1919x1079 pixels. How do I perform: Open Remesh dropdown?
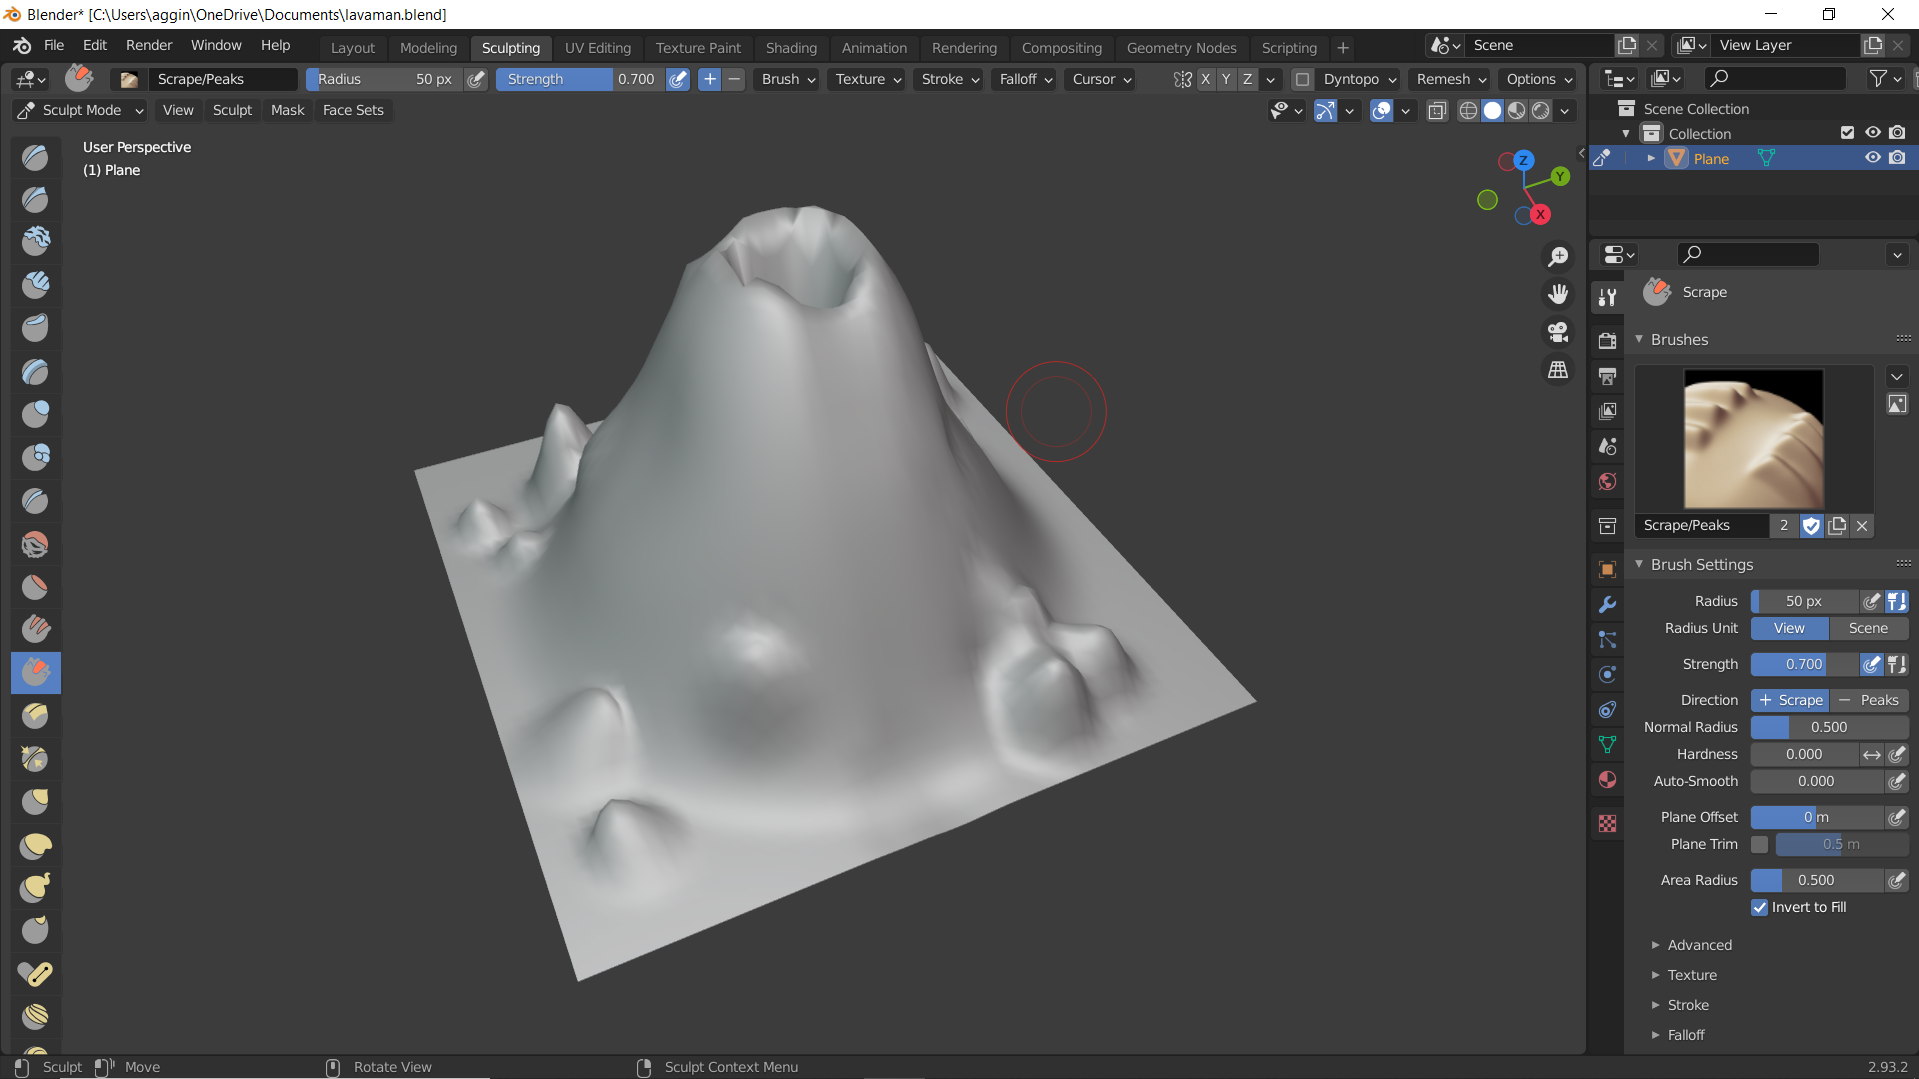[1451, 79]
